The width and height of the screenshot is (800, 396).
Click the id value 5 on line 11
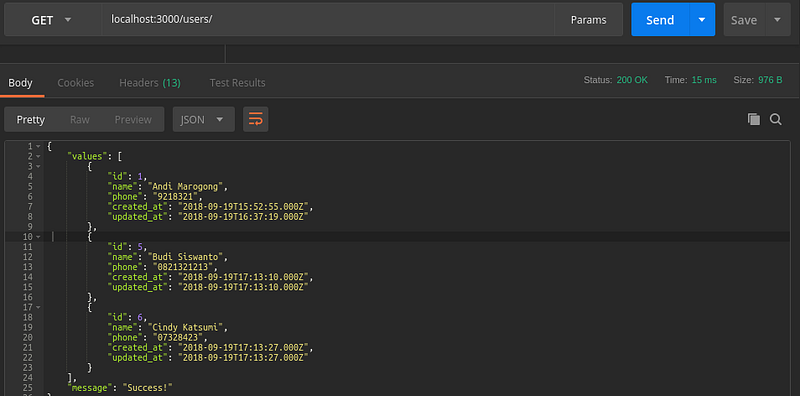140,247
